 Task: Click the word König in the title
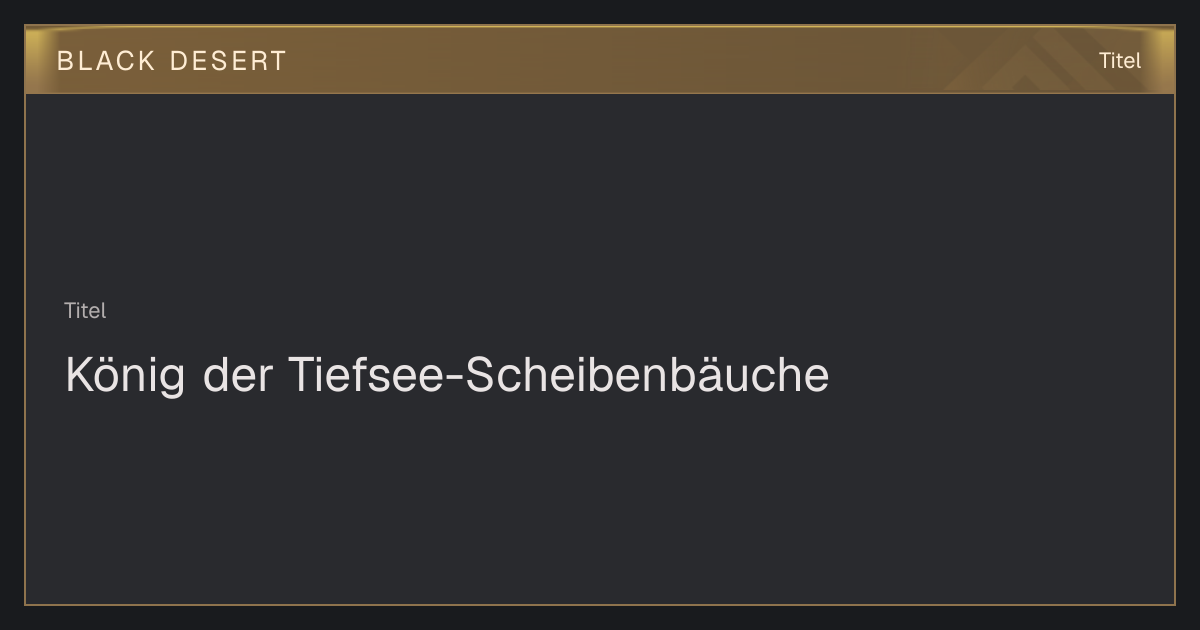click(x=126, y=376)
